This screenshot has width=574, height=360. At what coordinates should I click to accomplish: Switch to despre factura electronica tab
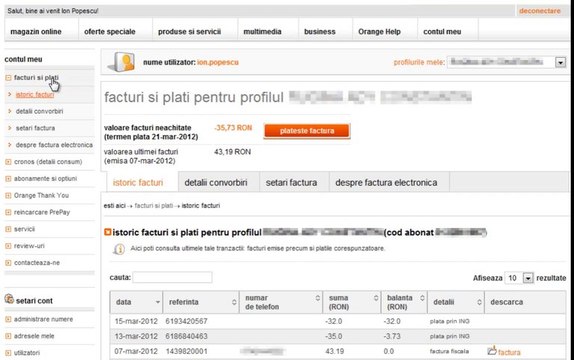[386, 182]
